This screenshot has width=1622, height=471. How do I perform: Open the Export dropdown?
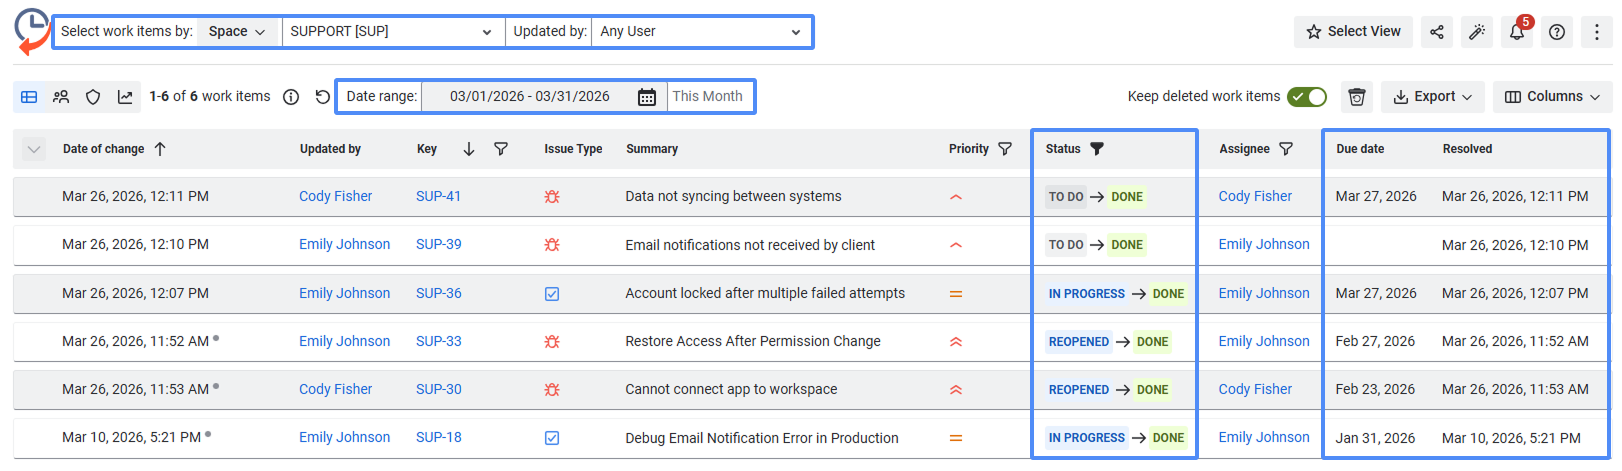coord(1433,97)
